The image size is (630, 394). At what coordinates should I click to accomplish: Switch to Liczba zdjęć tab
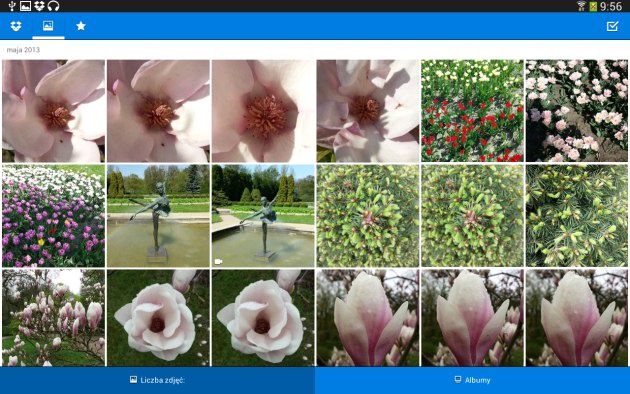pos(158,380)
